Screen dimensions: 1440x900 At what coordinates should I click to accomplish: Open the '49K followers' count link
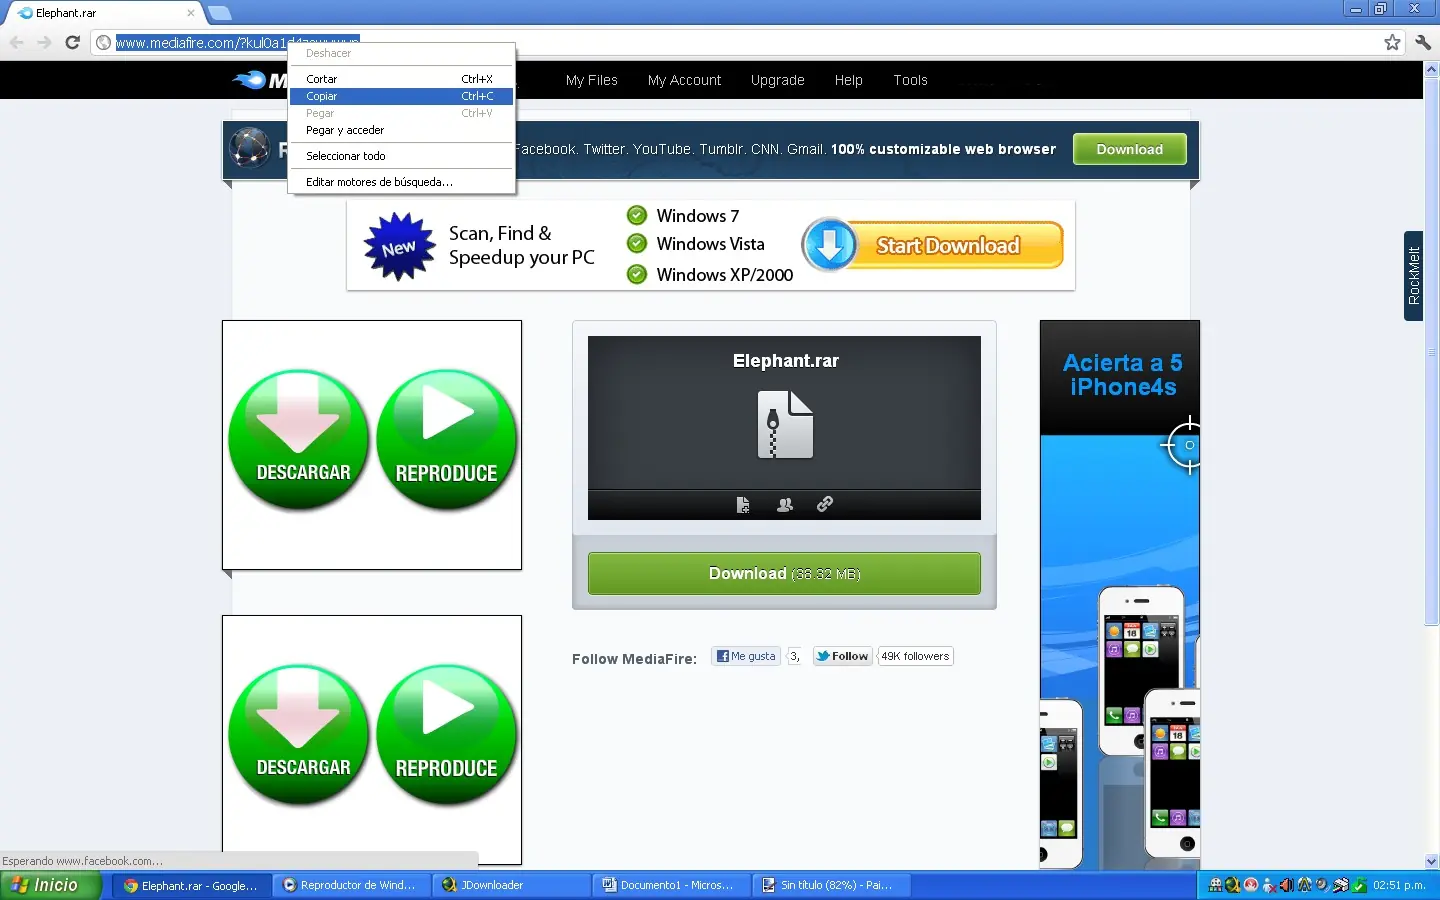[915, 656]
